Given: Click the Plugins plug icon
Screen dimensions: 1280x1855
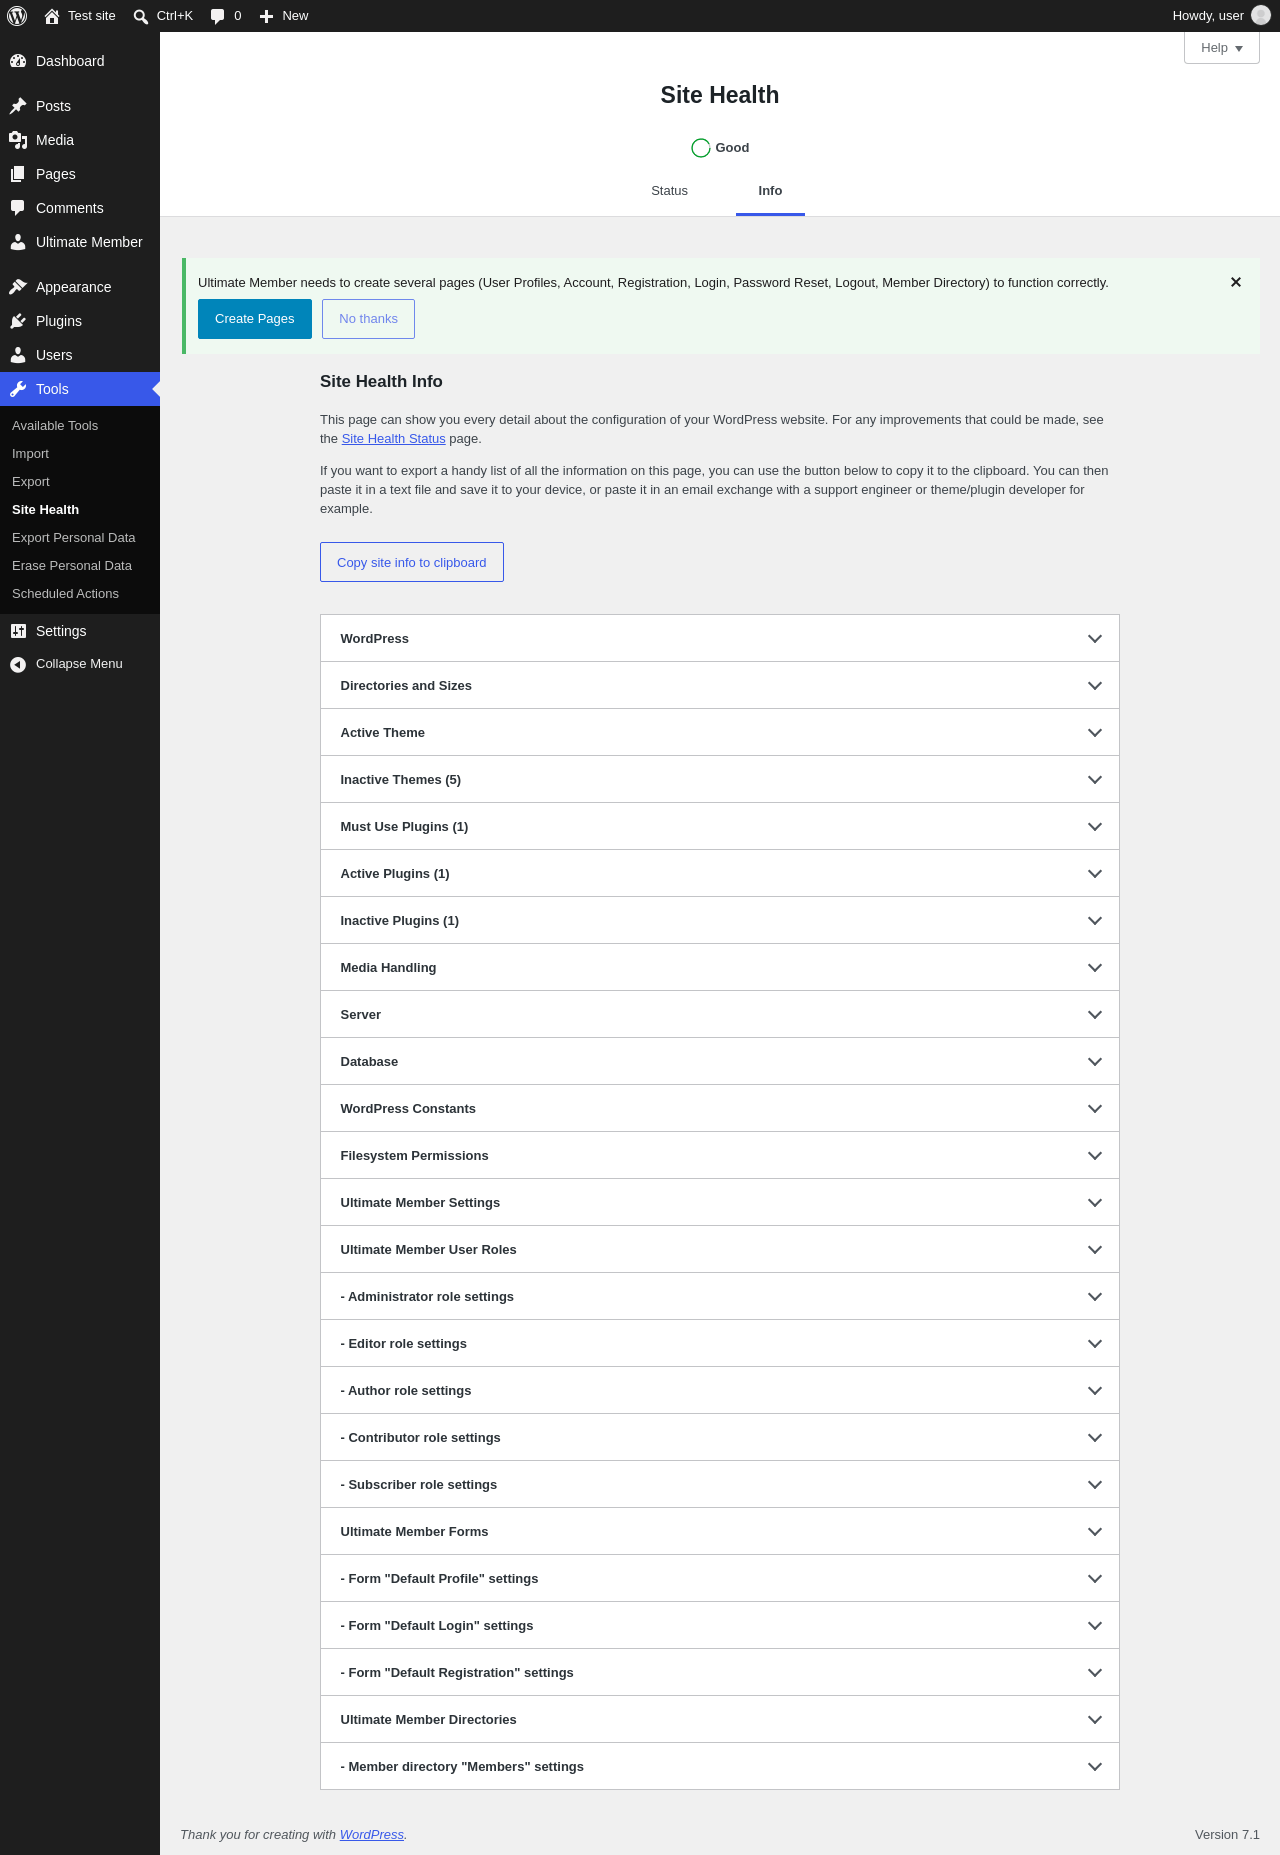Looking at the screenshot, I should click(18, 321).
